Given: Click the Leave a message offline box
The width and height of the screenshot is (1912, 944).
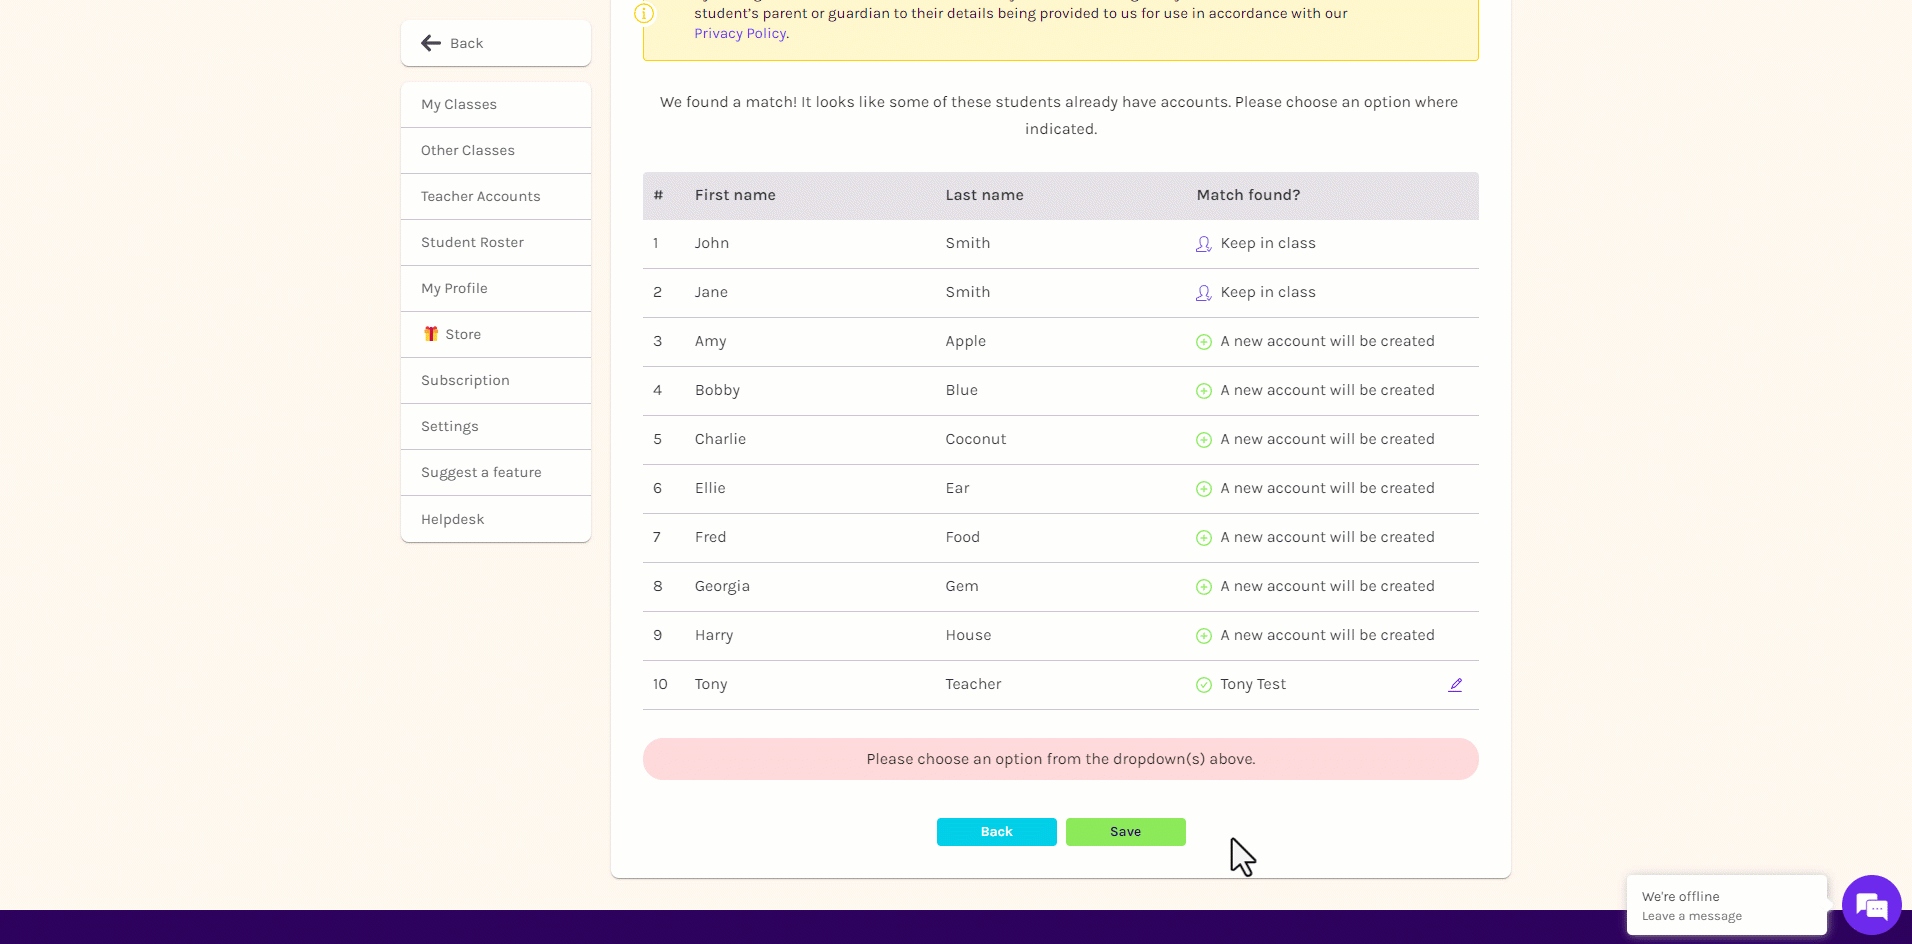Looking at the screenshot, I should click(x=1727, y=906).
